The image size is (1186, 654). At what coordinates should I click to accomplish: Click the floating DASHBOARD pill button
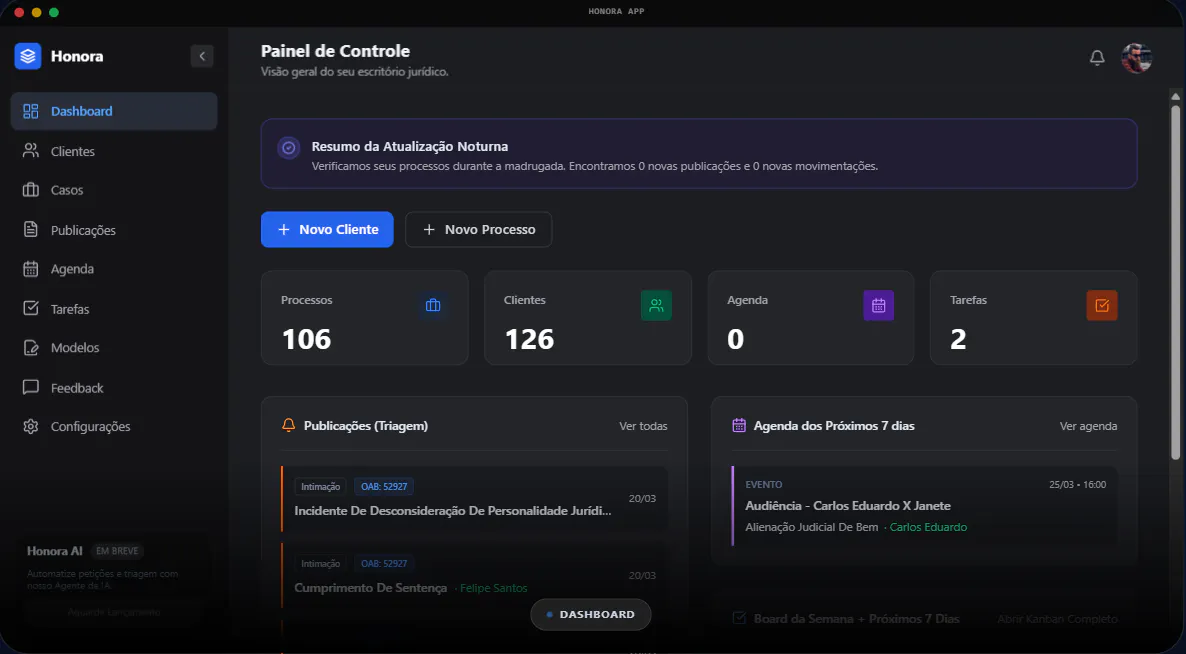pyautogui.click(x=591, y=615)
